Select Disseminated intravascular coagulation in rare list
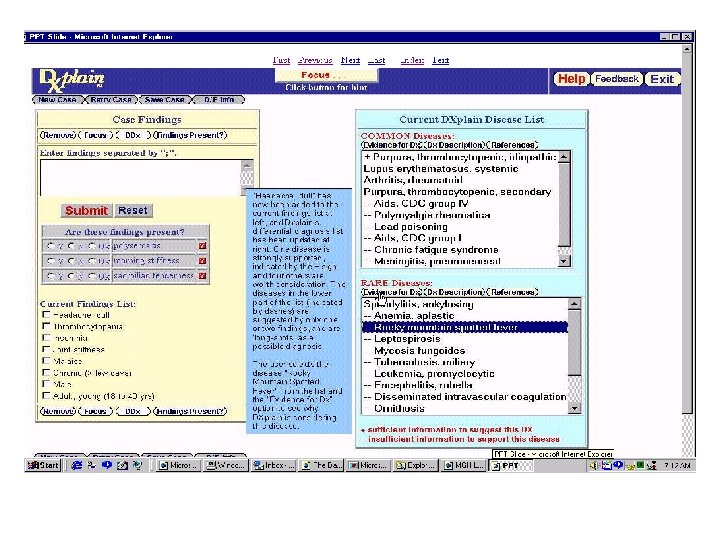Screen dimensions: 720x540 click(x=465, y=396)
